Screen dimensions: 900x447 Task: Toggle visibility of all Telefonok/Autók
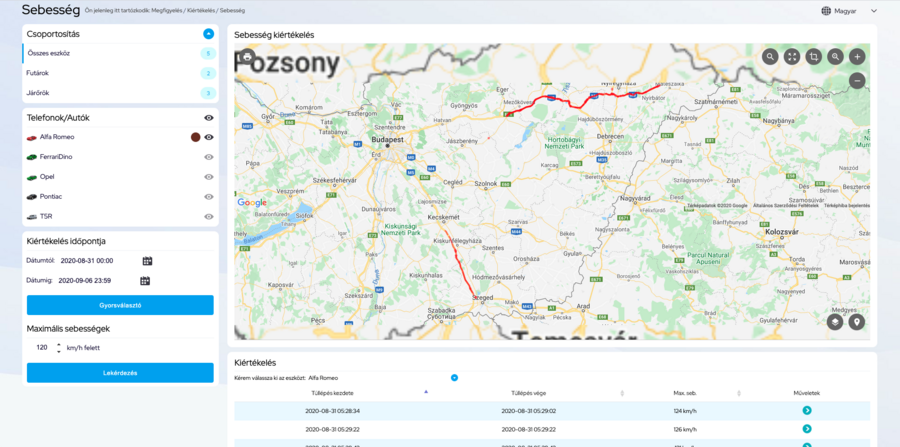209,118
